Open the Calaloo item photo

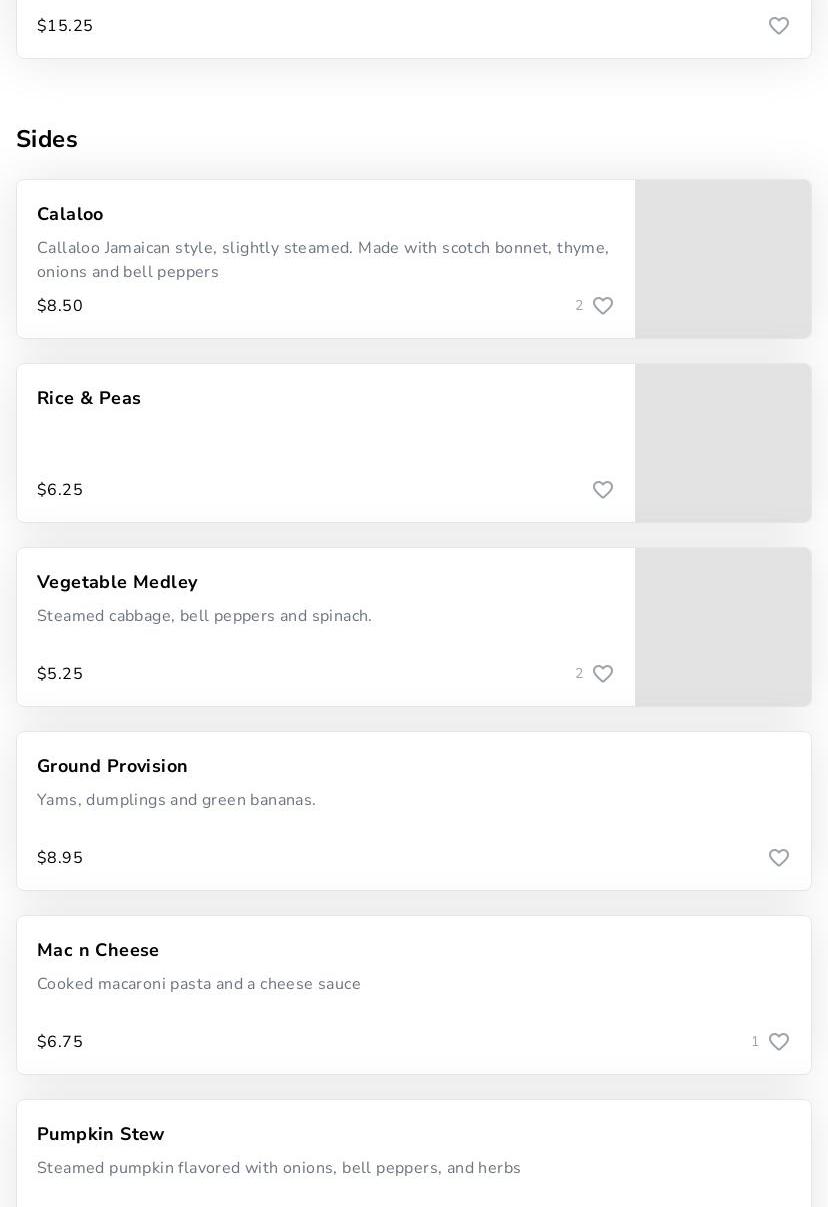point(723,259)
